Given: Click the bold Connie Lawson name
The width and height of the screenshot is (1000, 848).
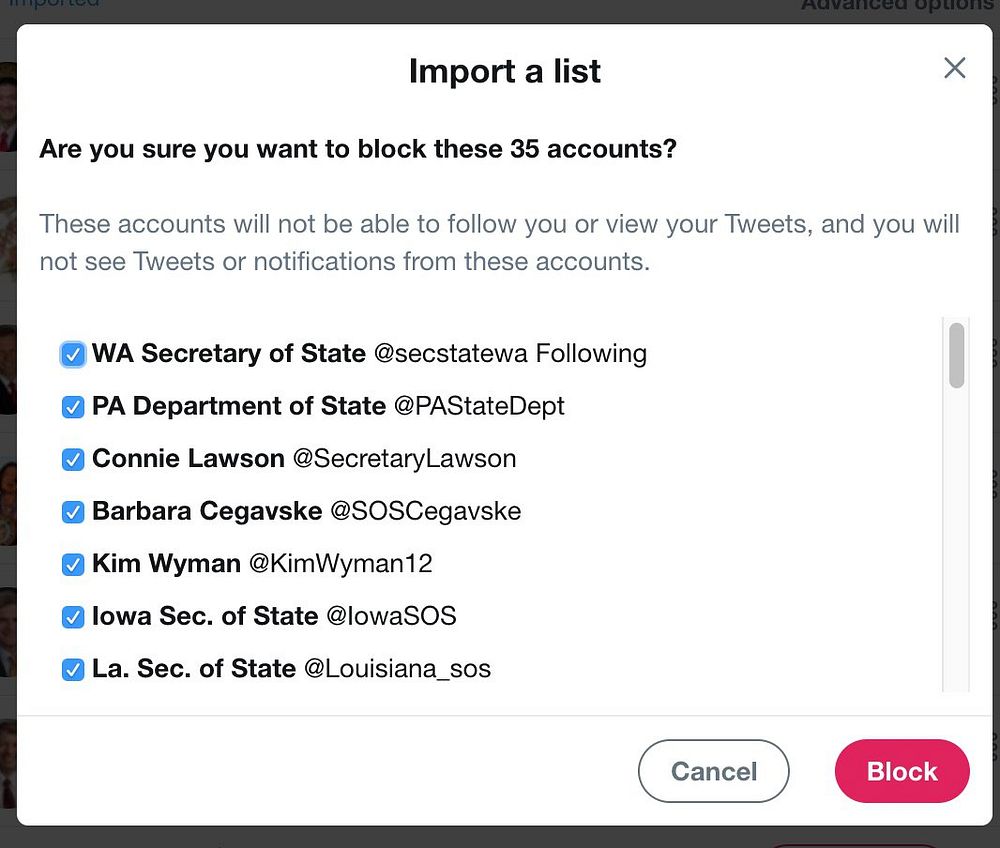Looking at the screenshot, I should click(x=188, y=459).
